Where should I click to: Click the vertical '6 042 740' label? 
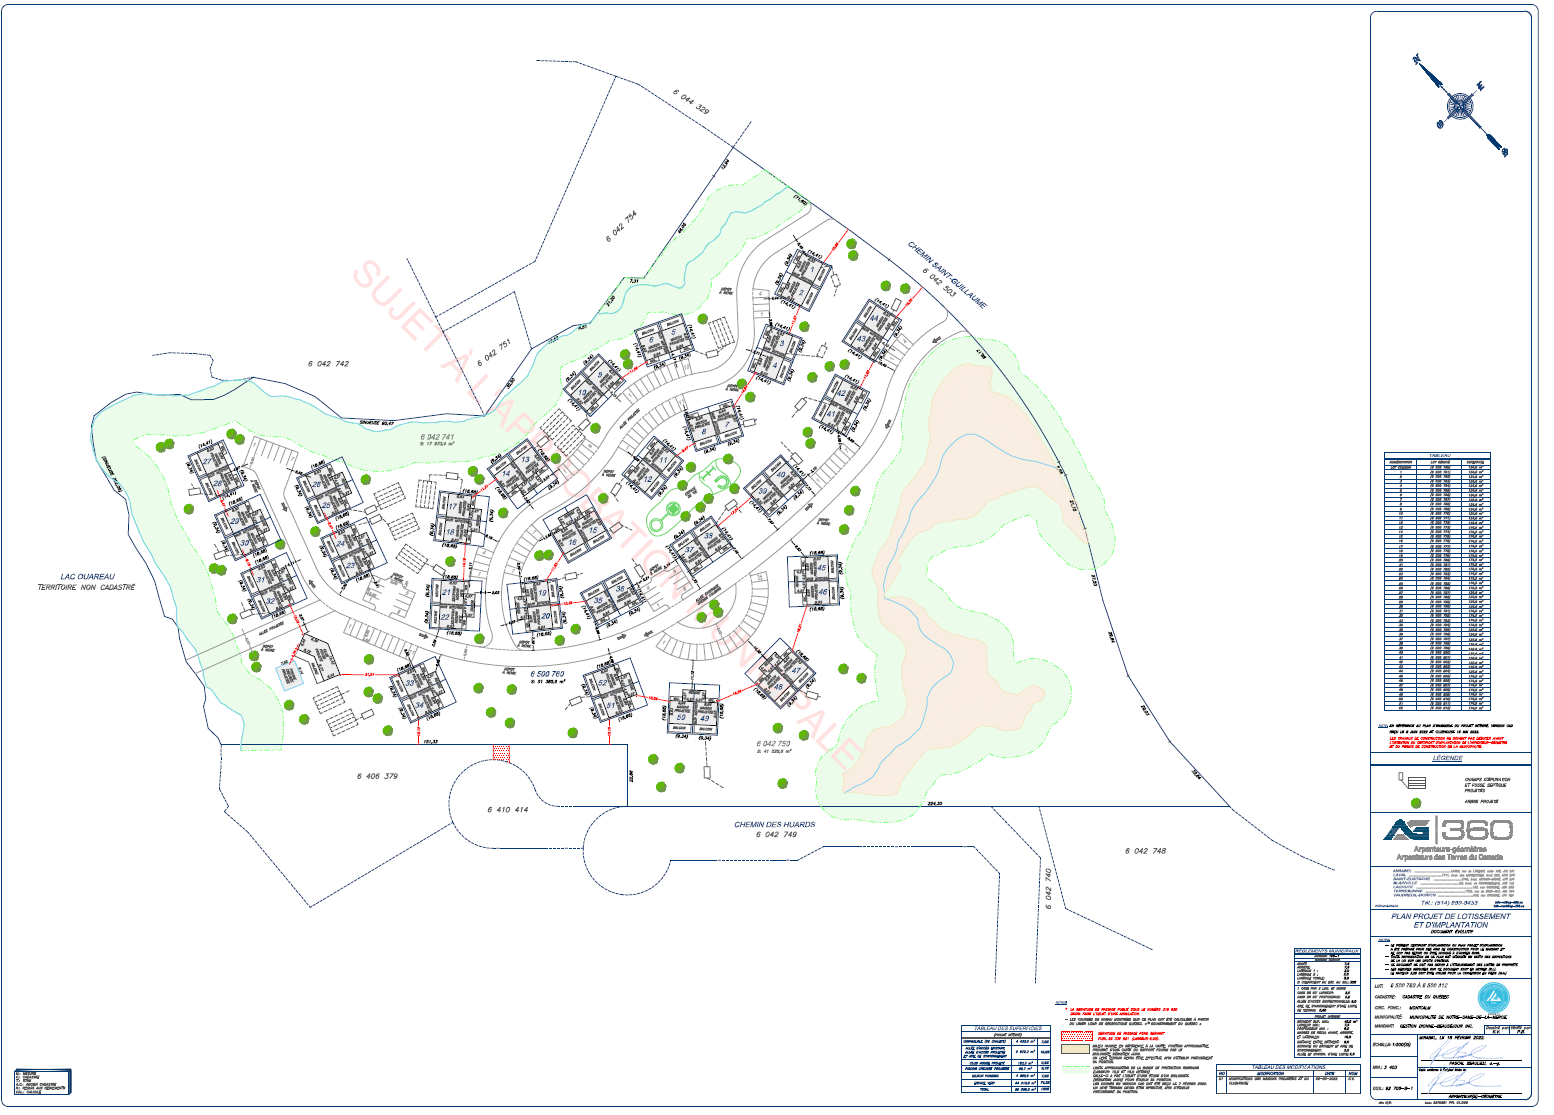[x=1047, y=888]
